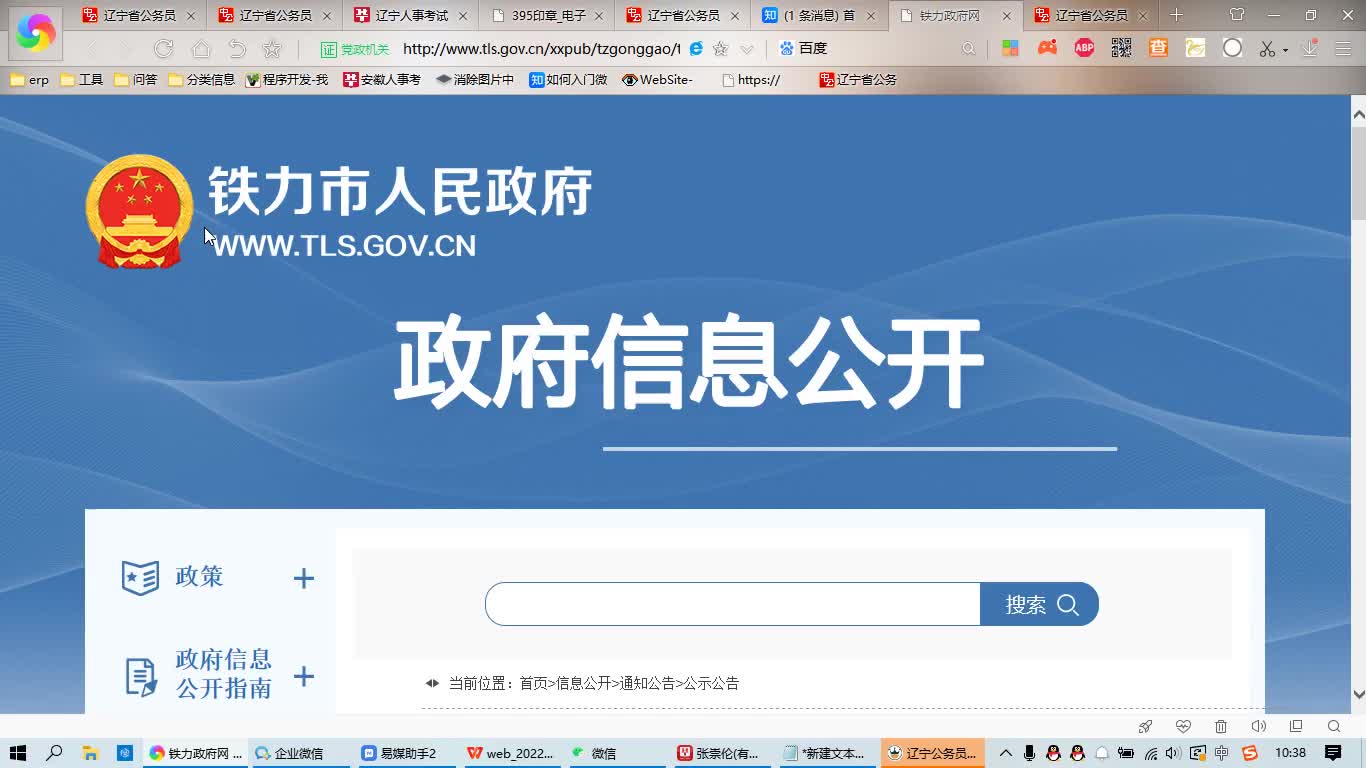1366x768 pixels.
Task: Open the WebSite- bookmark
Action: (x=657, y=80)
